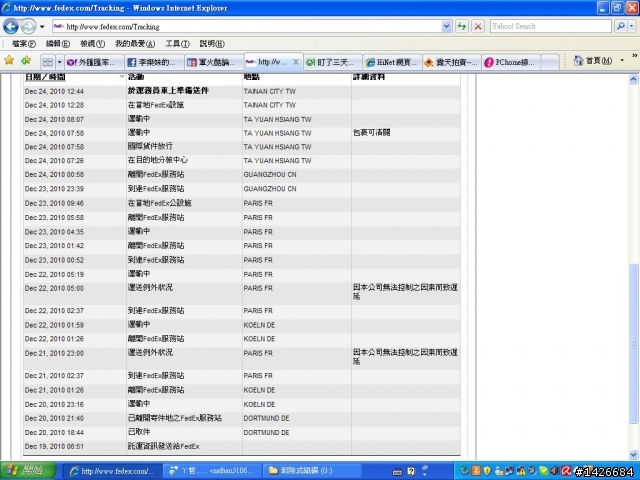Select the 託運資訊發送給FedEx entry
The height and width of the screenshot is (480, 640).
pos(164,446)
